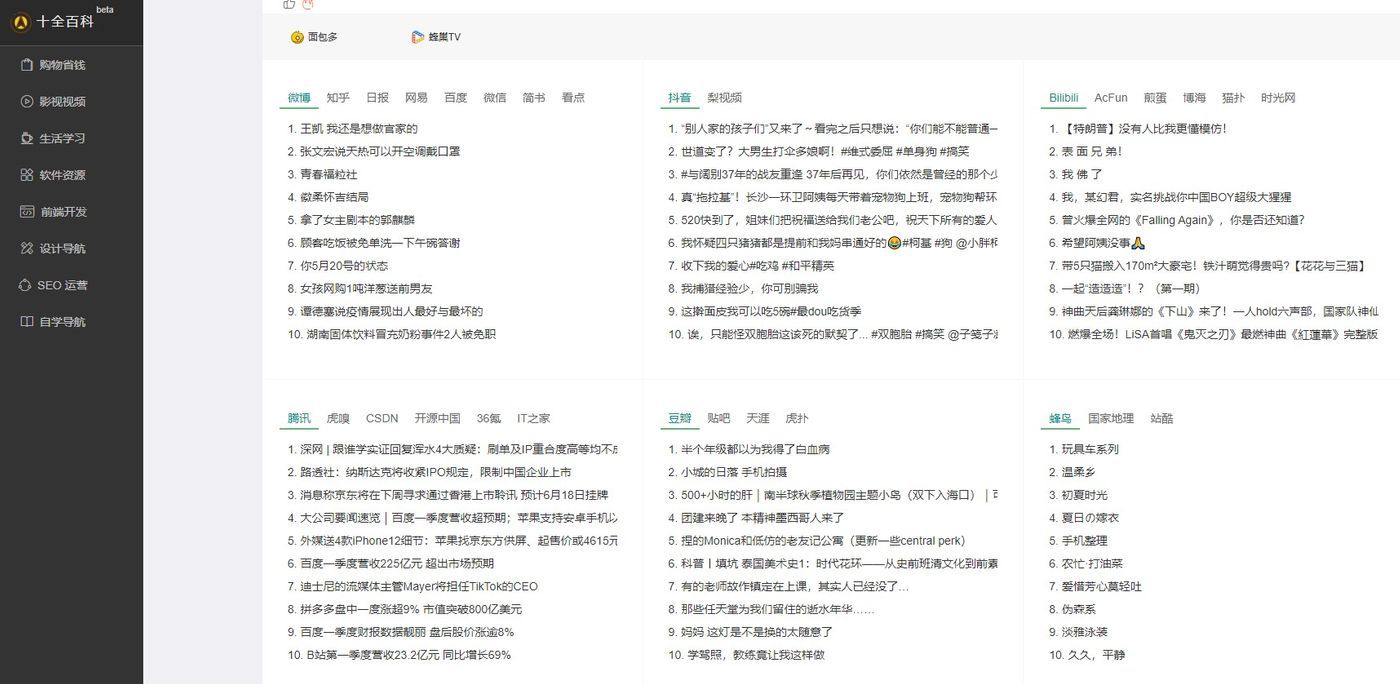Screen dimensions: 1400x684
Task: Switch to the 贴吧 tab
Action: [x=719, y=418]
